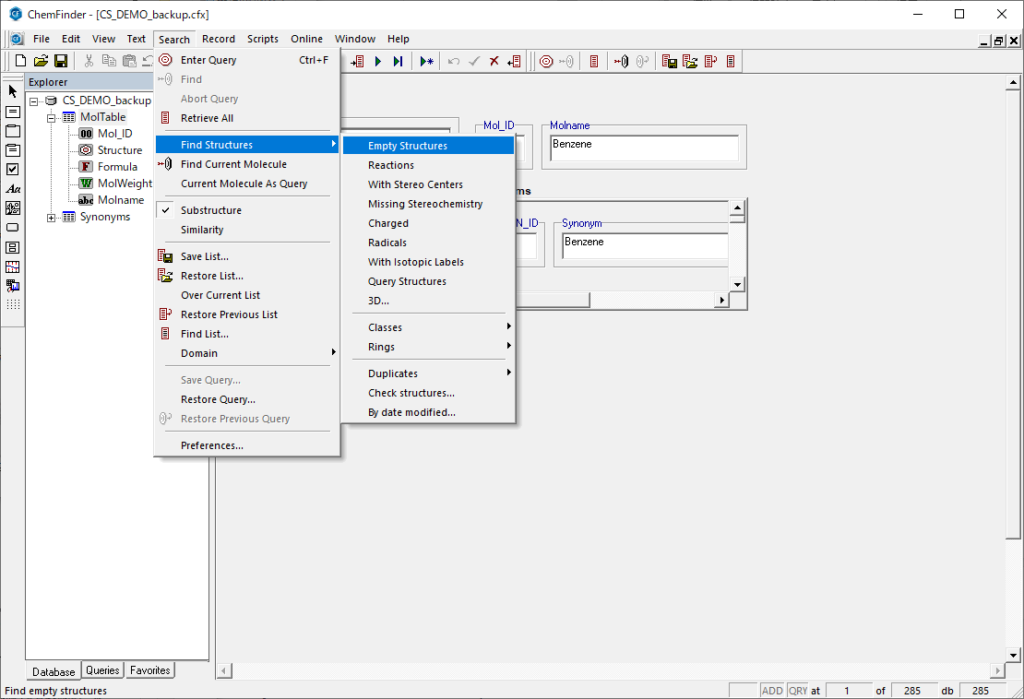Expand the Synonyms tree node
1024x699 pixels.
(52, 217)
